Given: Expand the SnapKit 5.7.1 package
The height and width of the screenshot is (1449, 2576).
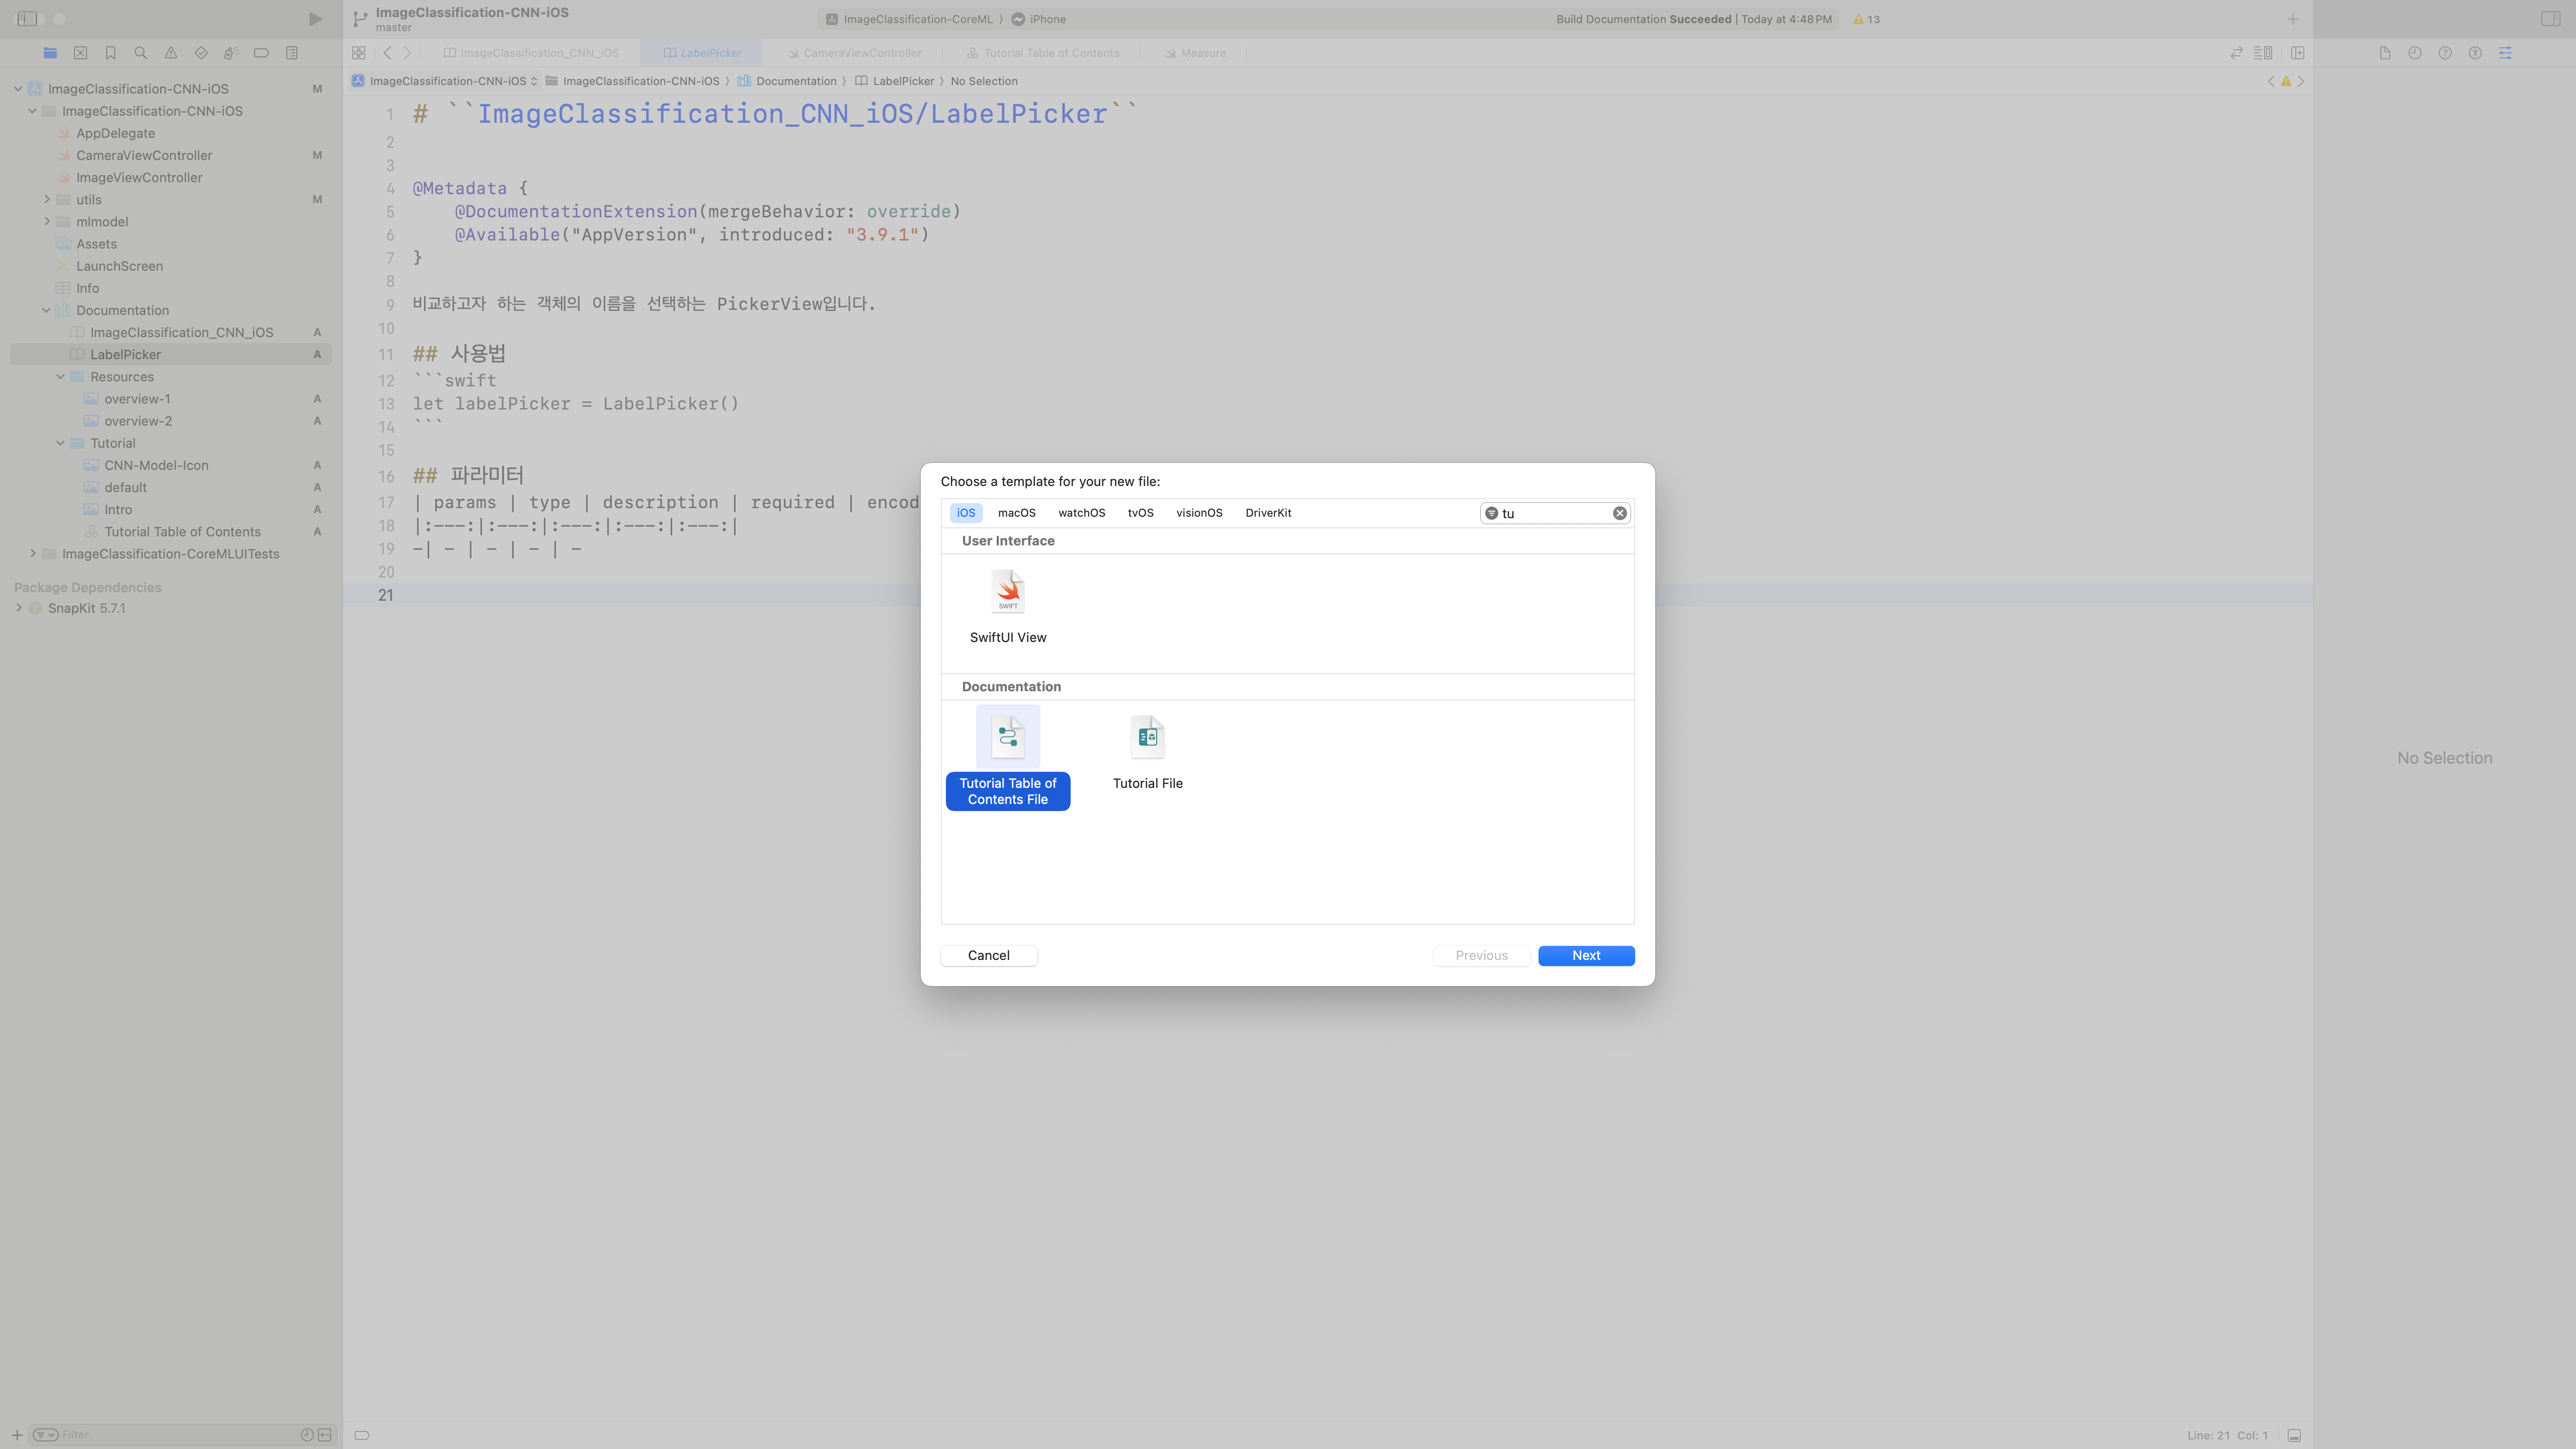Looking at the screenshot, I should (18, 608).
